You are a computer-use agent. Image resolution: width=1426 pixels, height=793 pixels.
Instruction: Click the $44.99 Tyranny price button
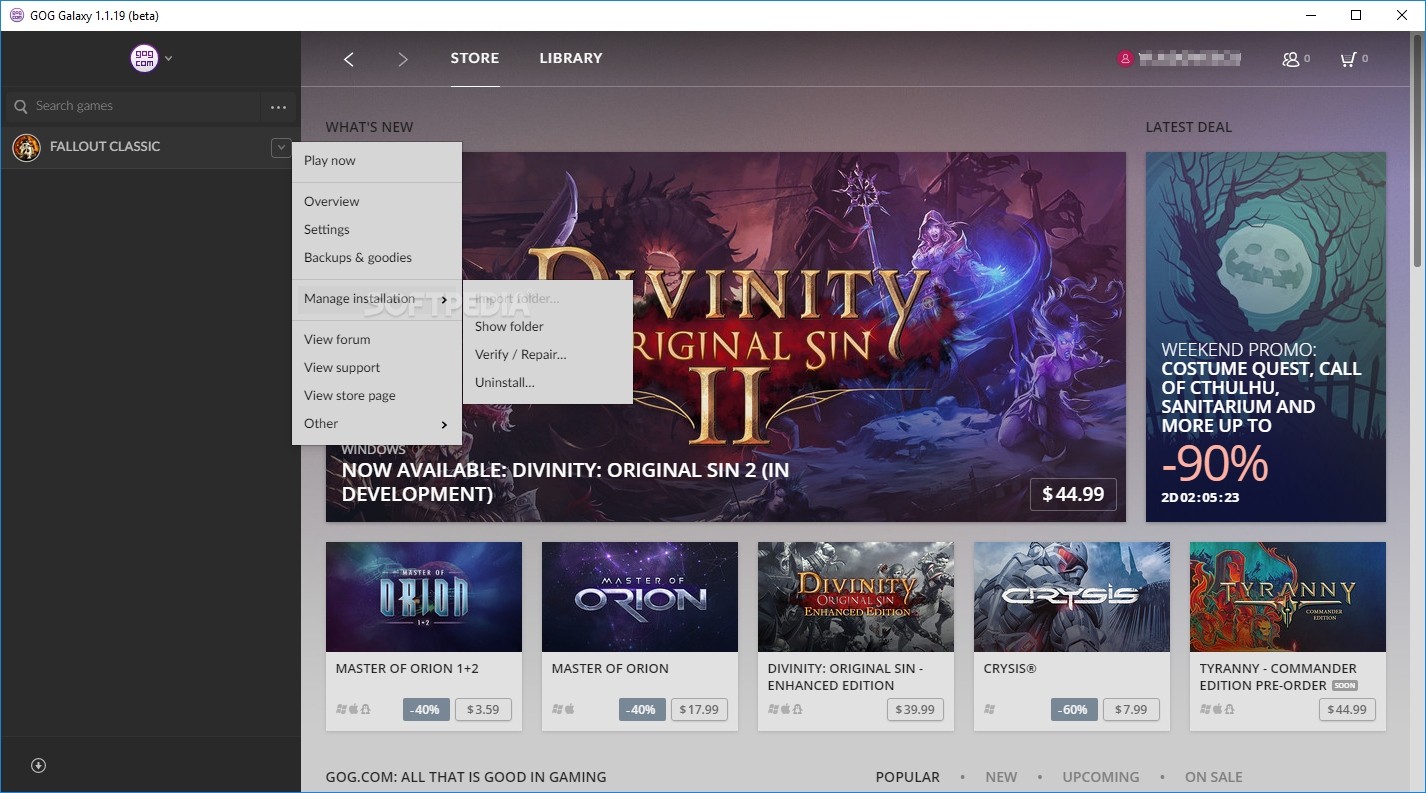click(1347, 709)
